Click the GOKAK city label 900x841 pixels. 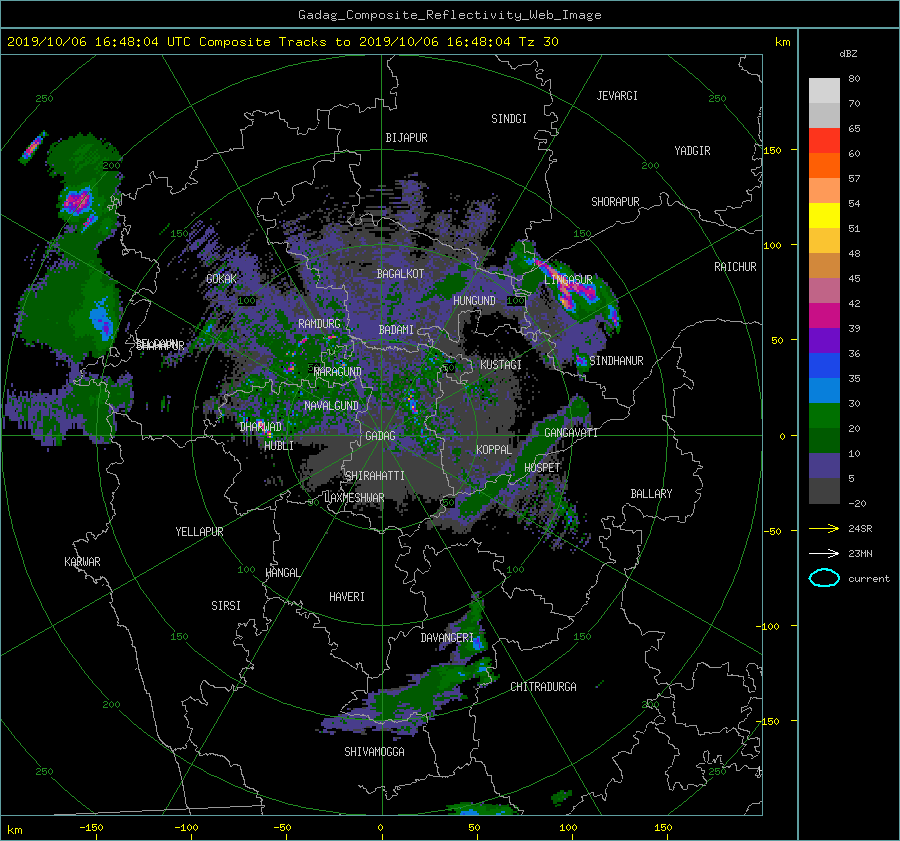(x=222, y=279)
